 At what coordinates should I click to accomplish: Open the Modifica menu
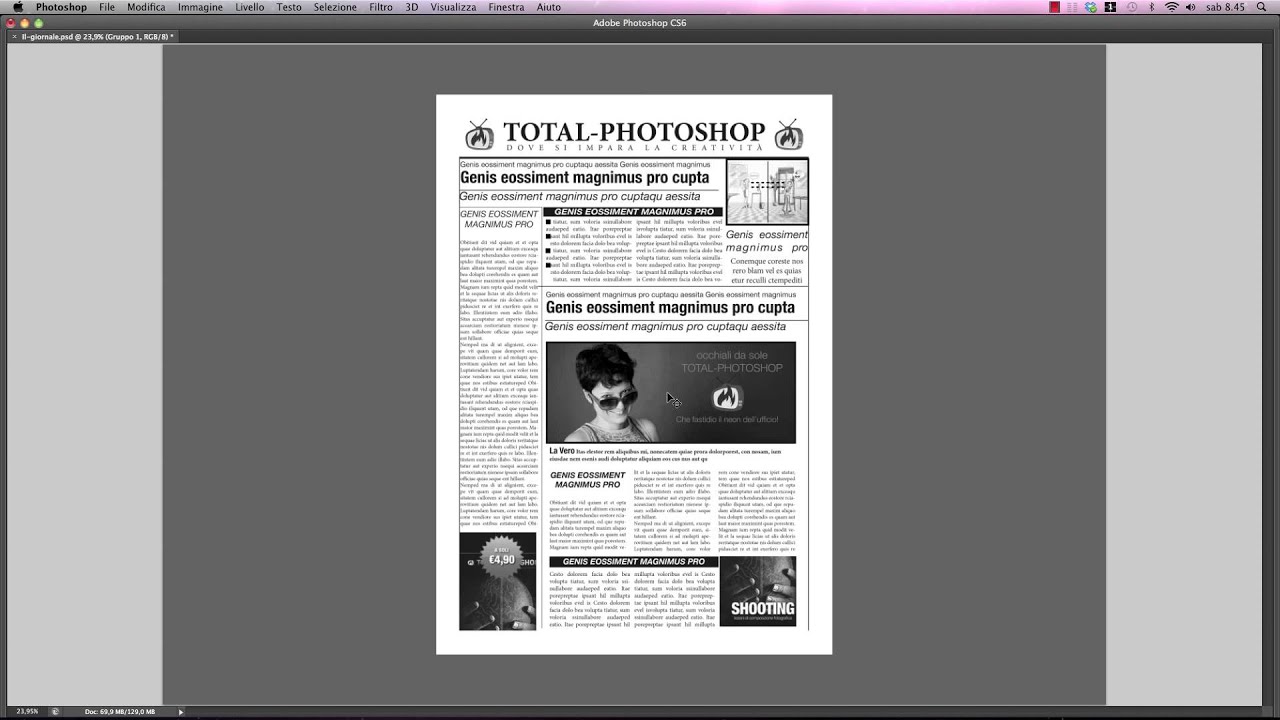146,7
